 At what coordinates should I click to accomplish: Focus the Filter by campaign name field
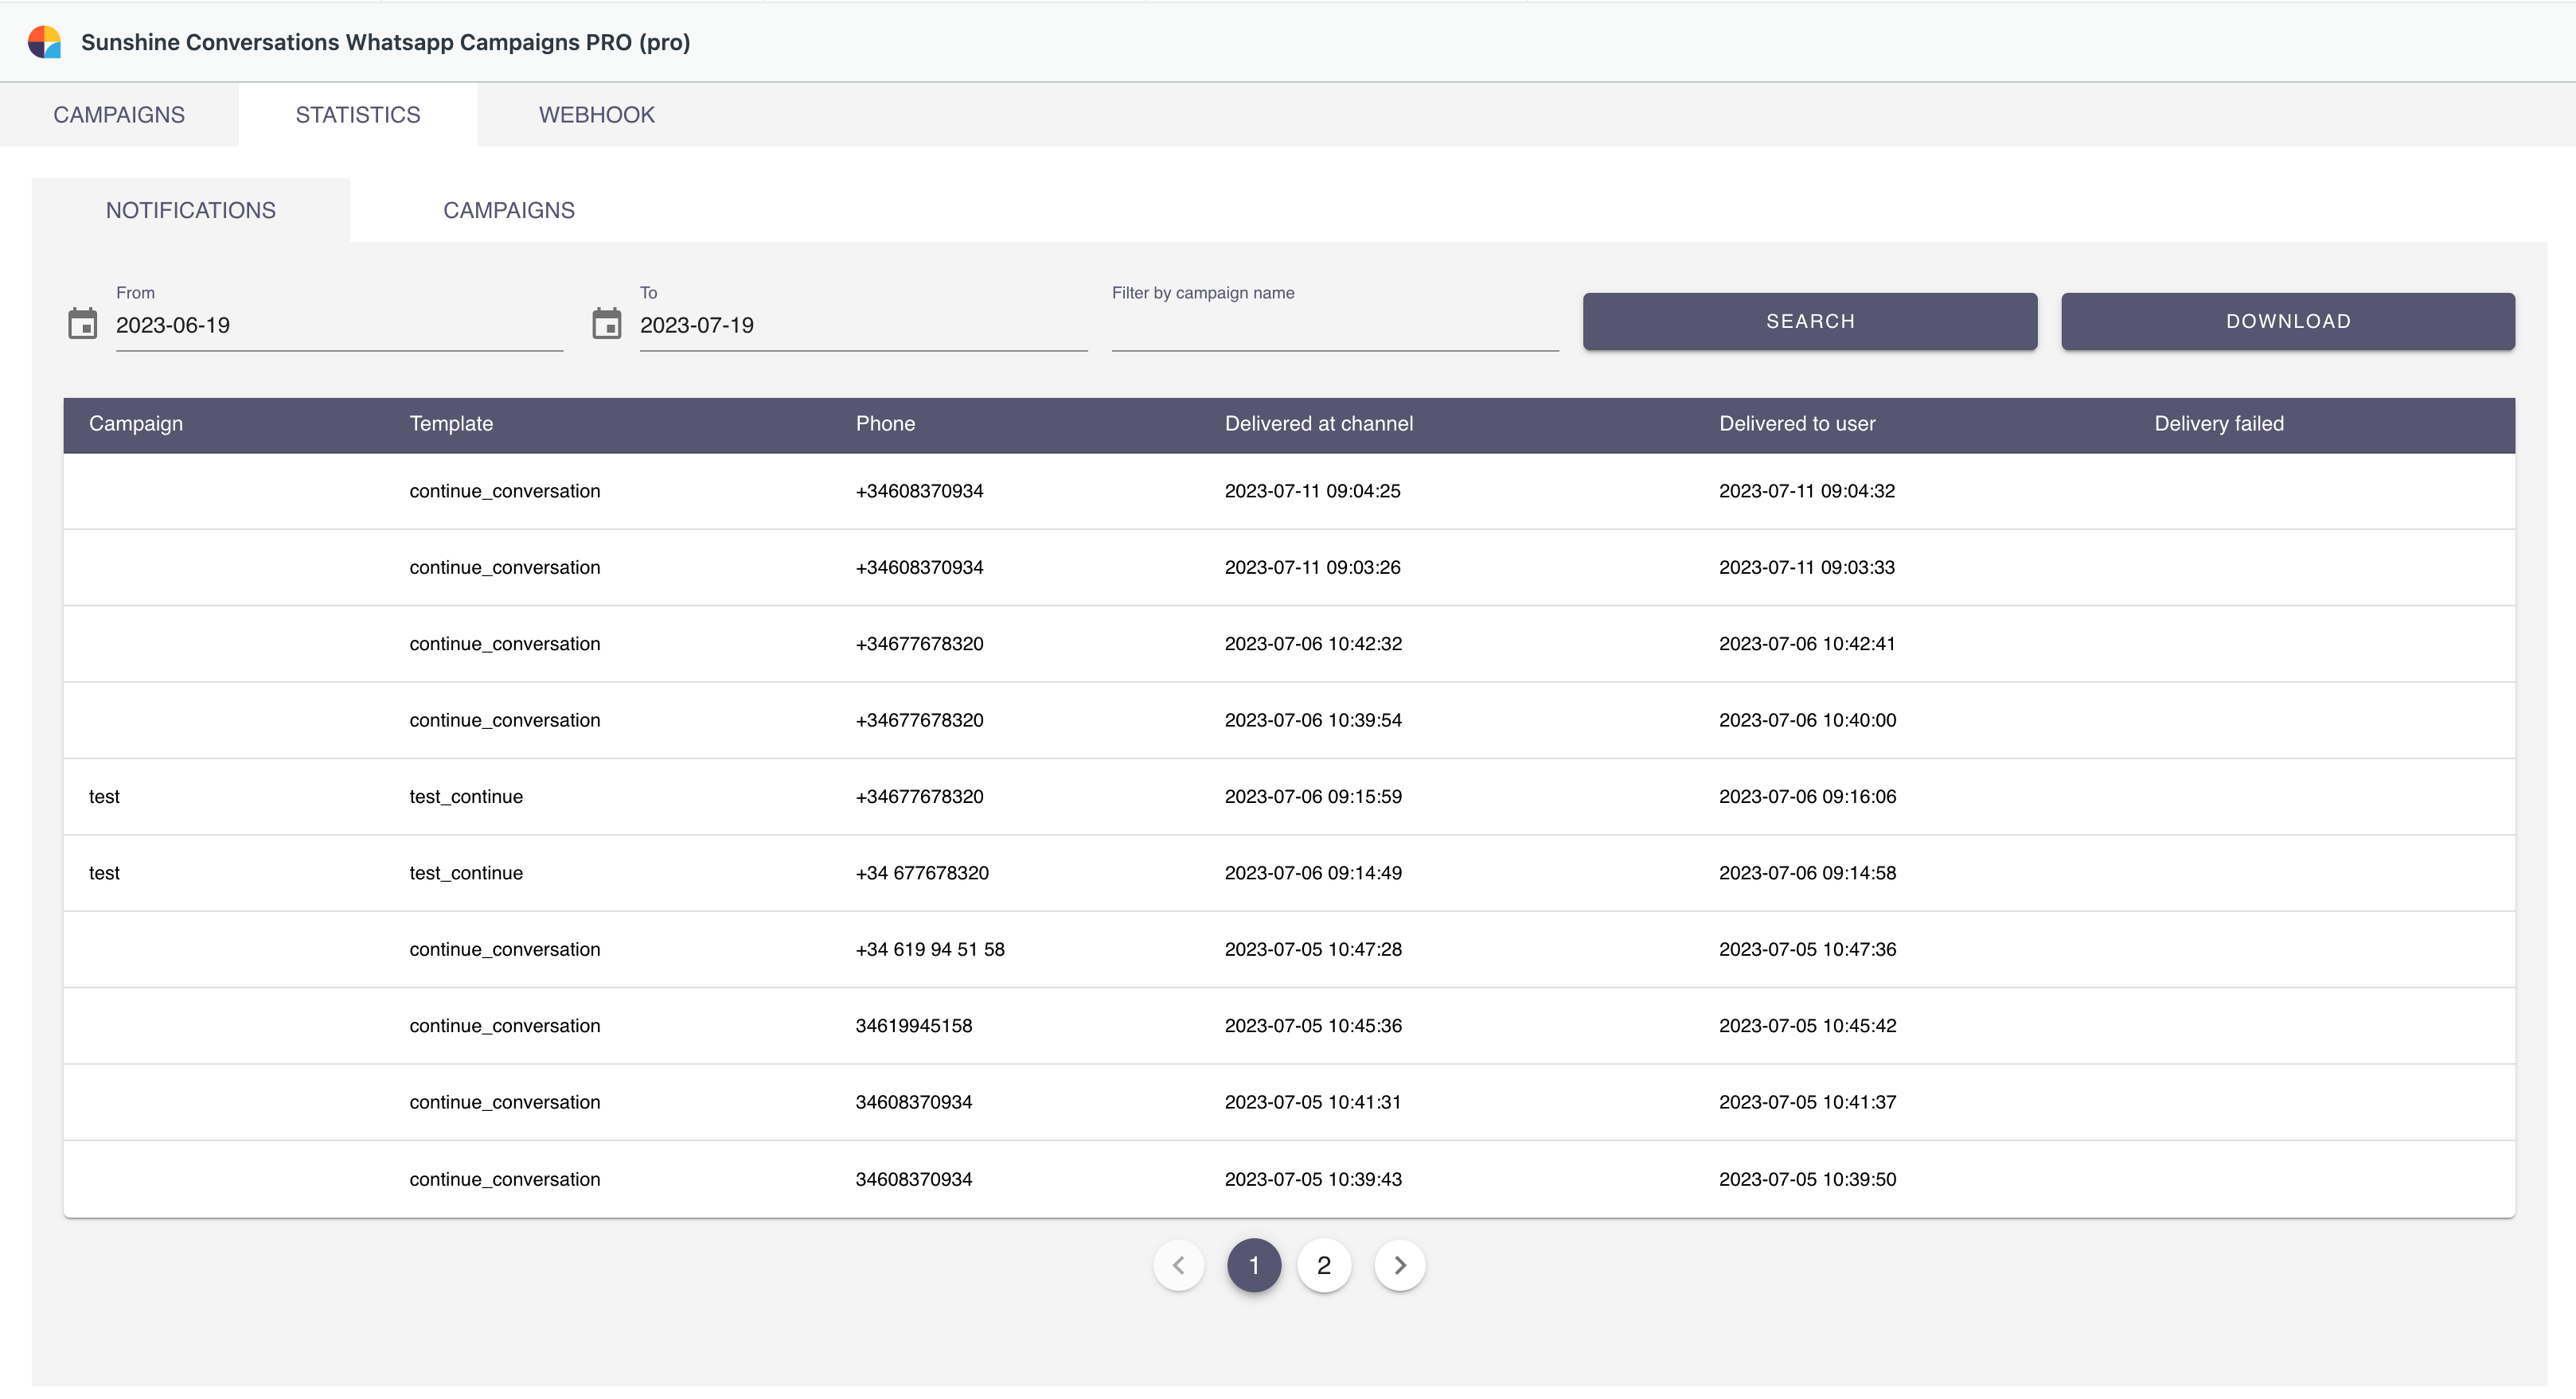[x=1334, y=327]
